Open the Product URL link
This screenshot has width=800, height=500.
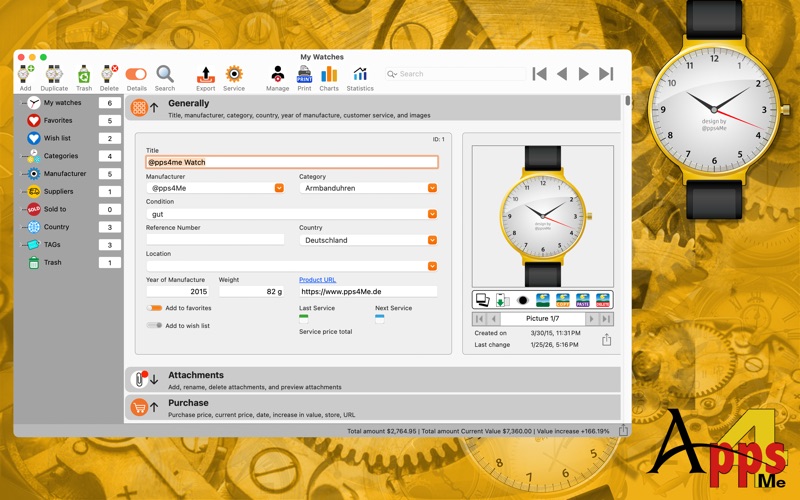tap(317, 280)
